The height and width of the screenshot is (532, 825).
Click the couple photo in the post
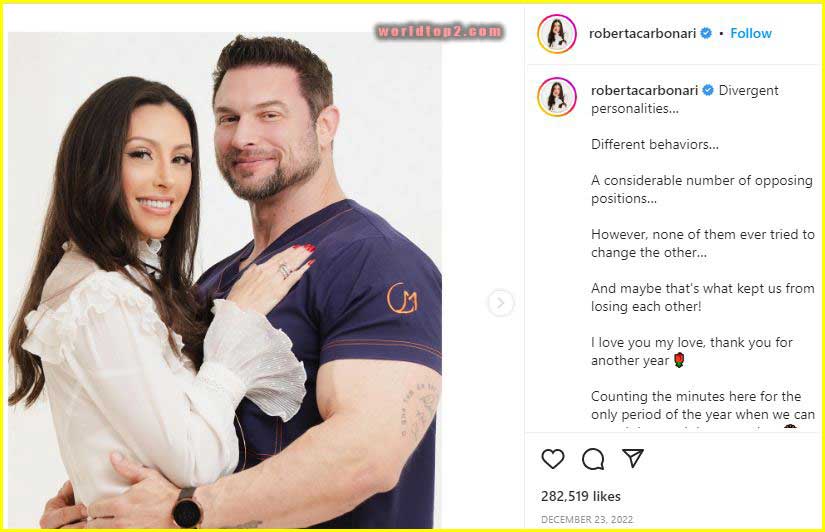click(225, 280)
